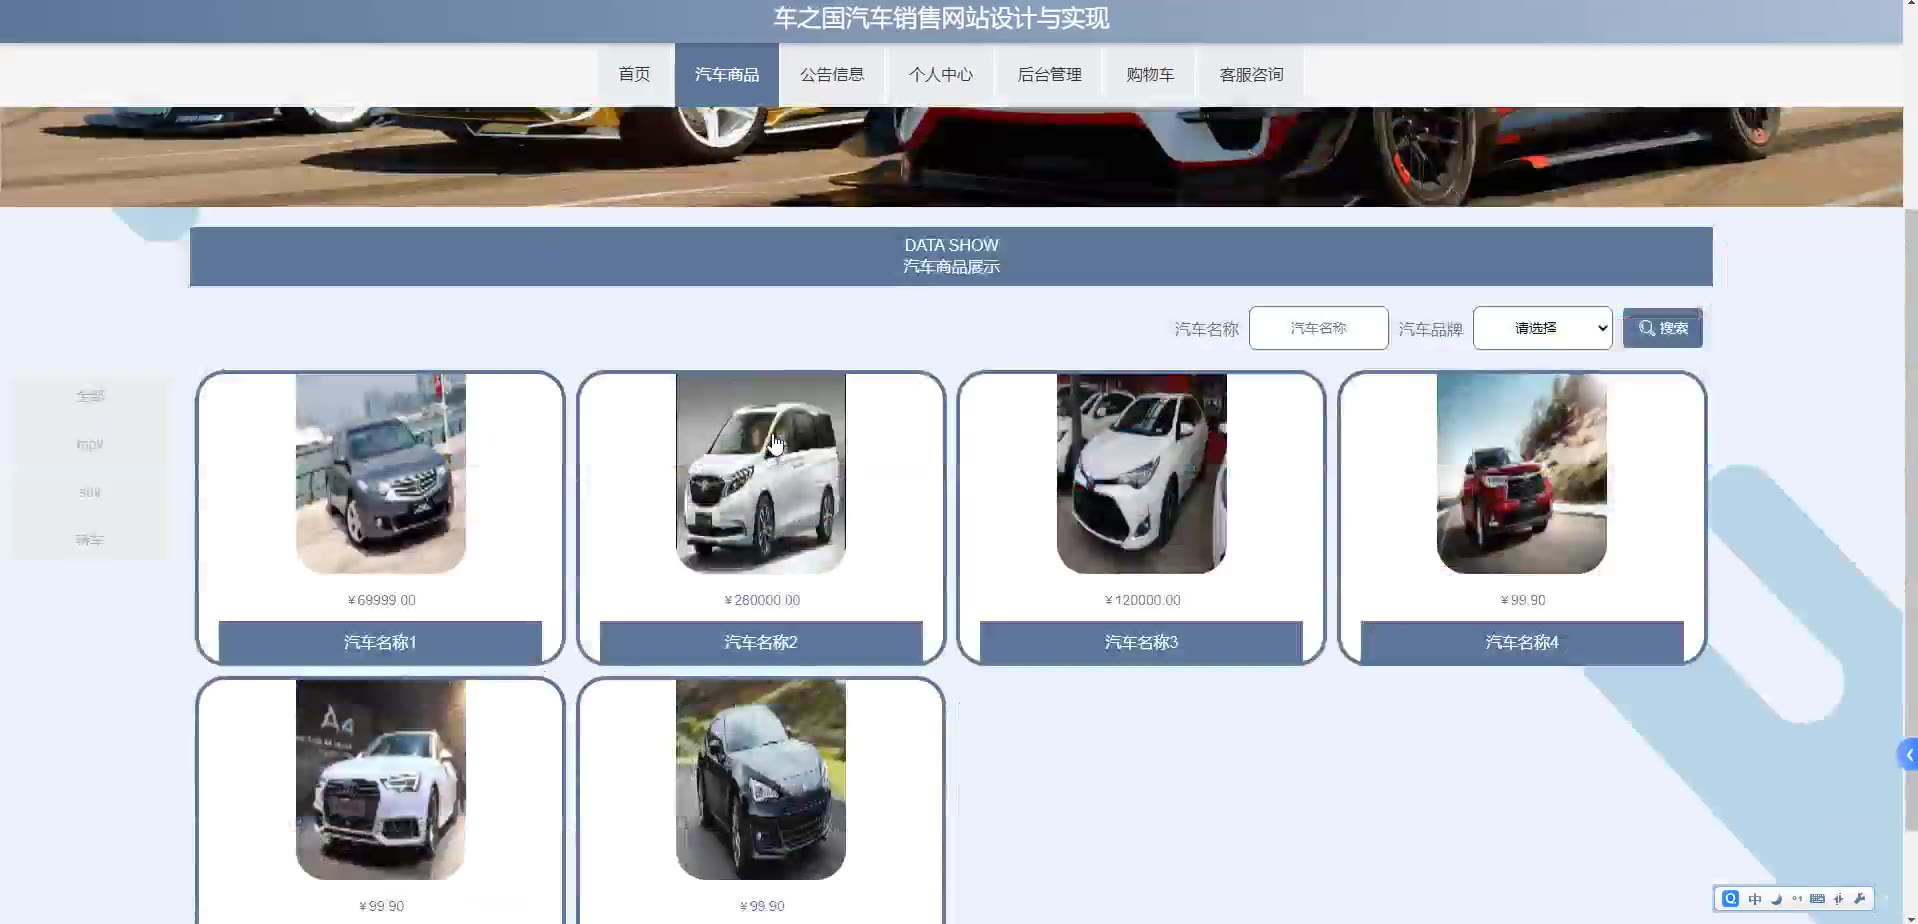Click the grey Honda car thumbnail for 汽车名称1
This screenshot has width=1918, height=924.
[x=381, y=474]
